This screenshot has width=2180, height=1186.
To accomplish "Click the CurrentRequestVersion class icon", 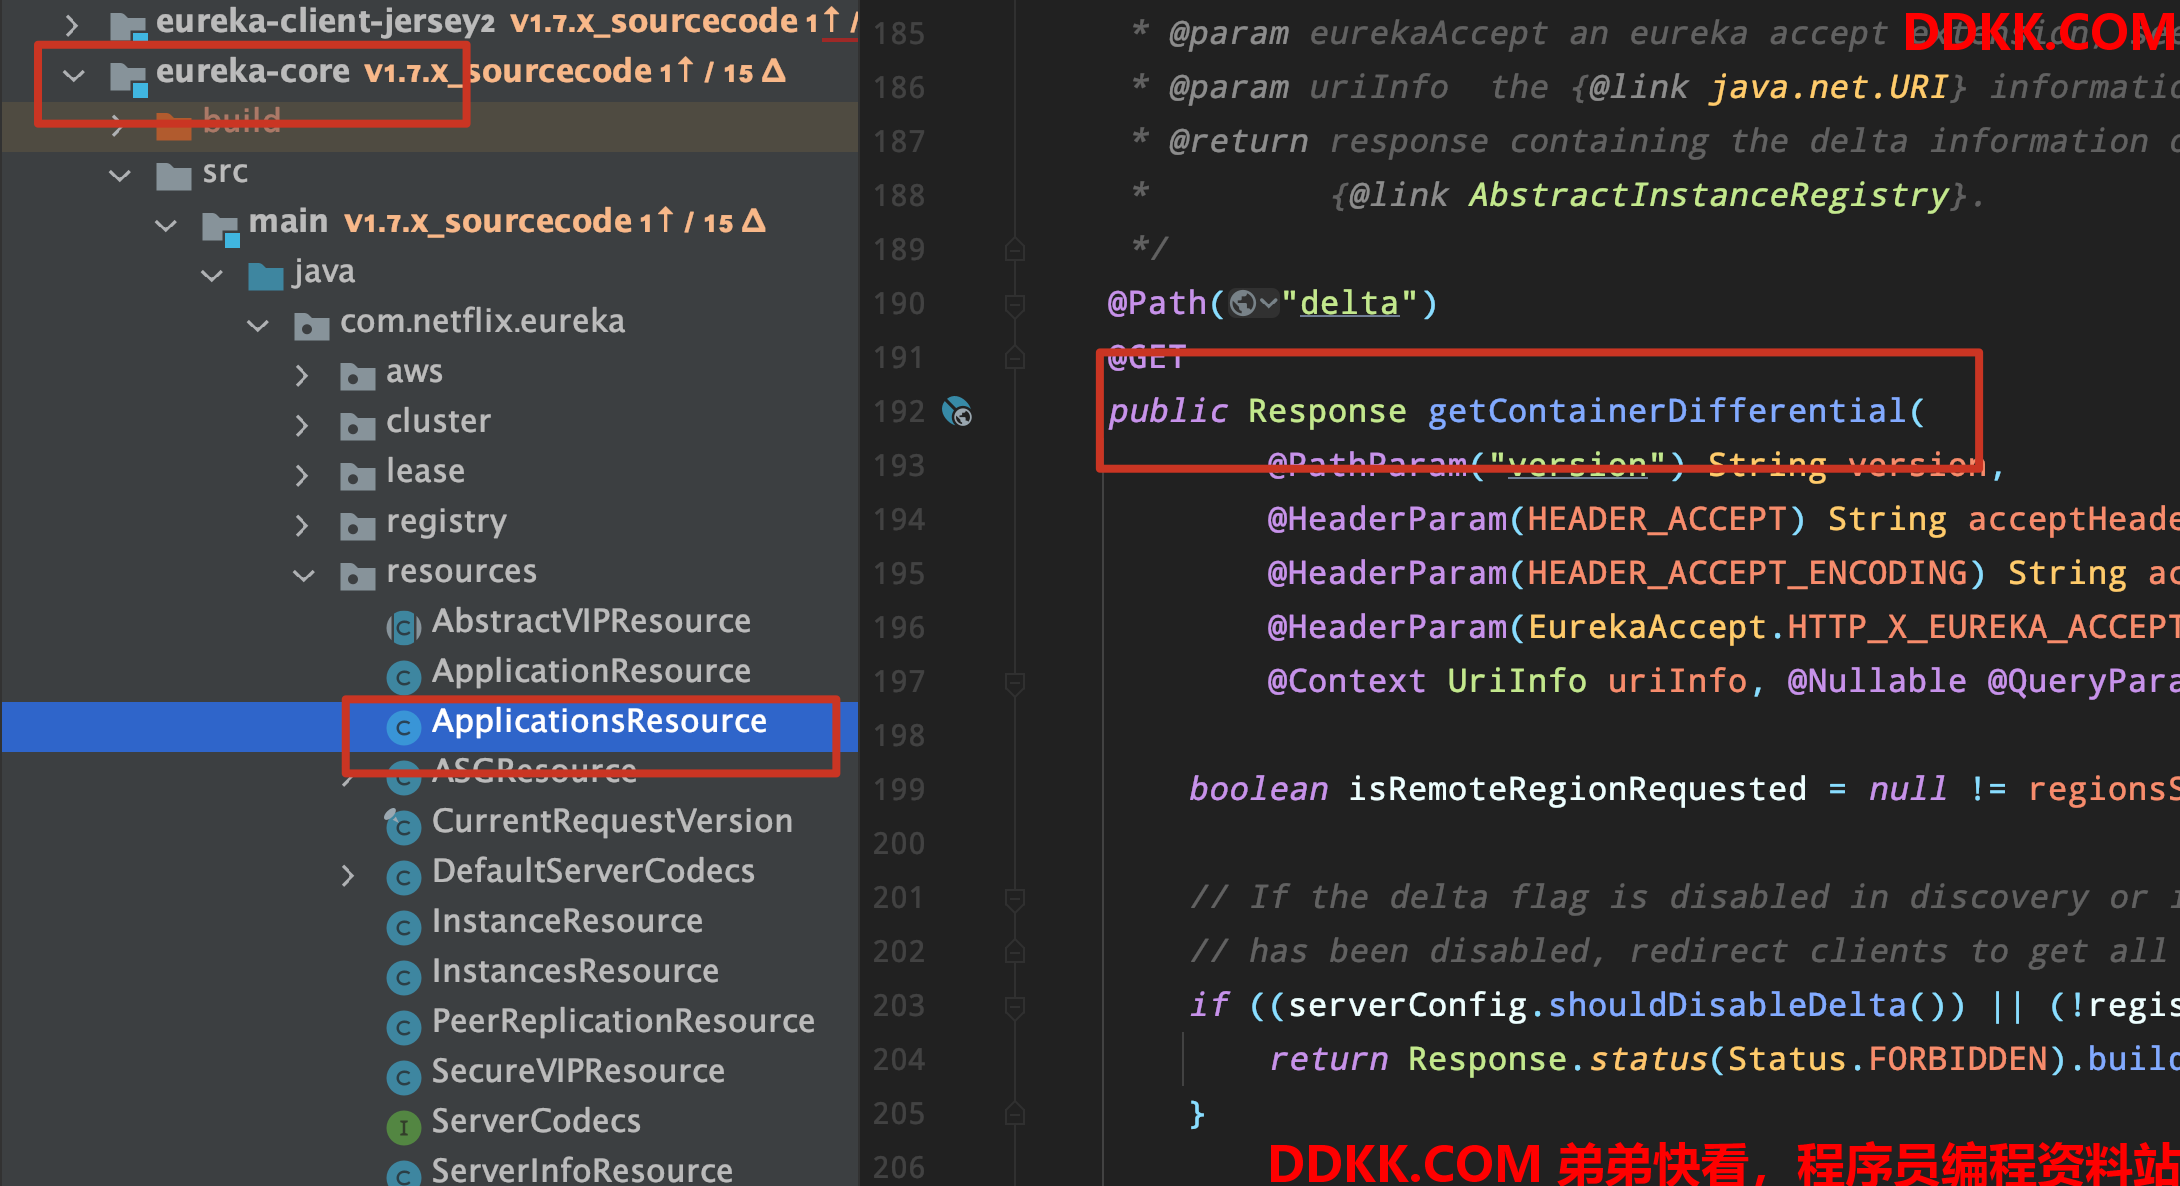I will pos(403,826).
